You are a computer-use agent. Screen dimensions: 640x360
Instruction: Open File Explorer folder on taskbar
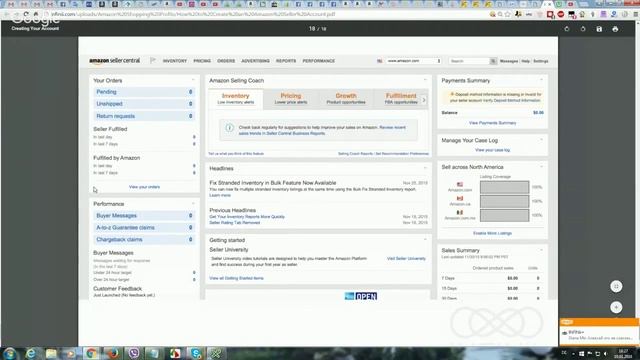51,353
